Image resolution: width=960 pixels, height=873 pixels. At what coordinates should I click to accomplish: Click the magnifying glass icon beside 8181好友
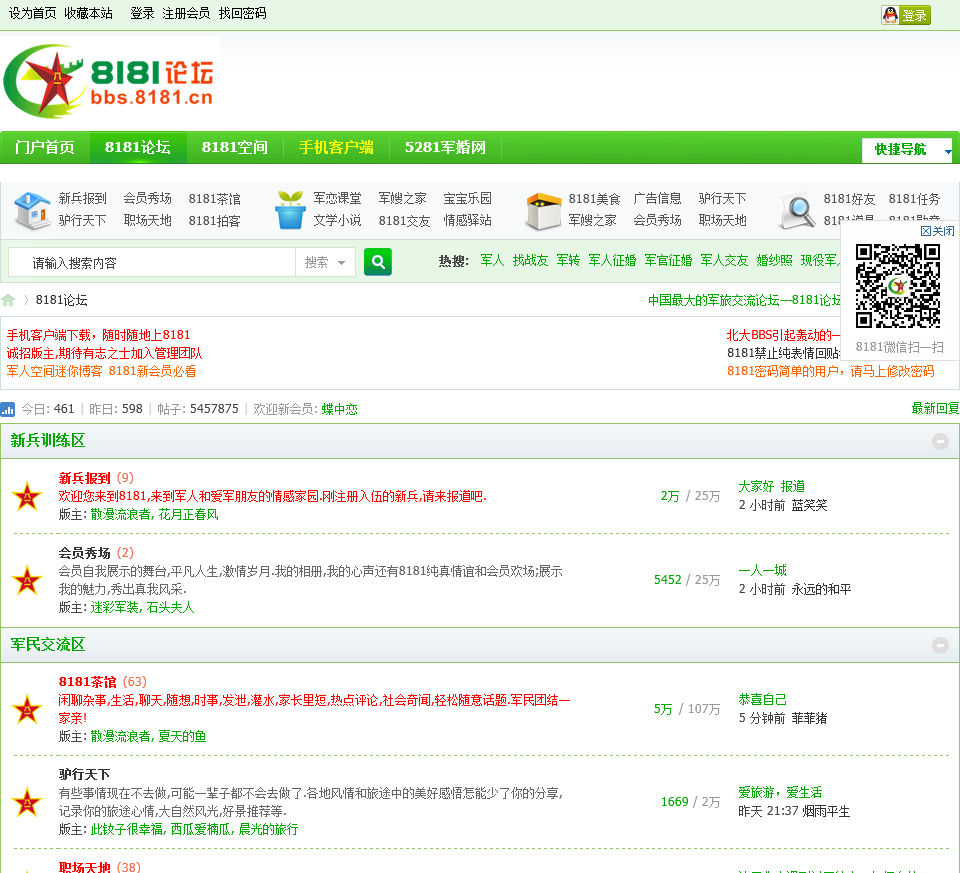click(798, 211)
